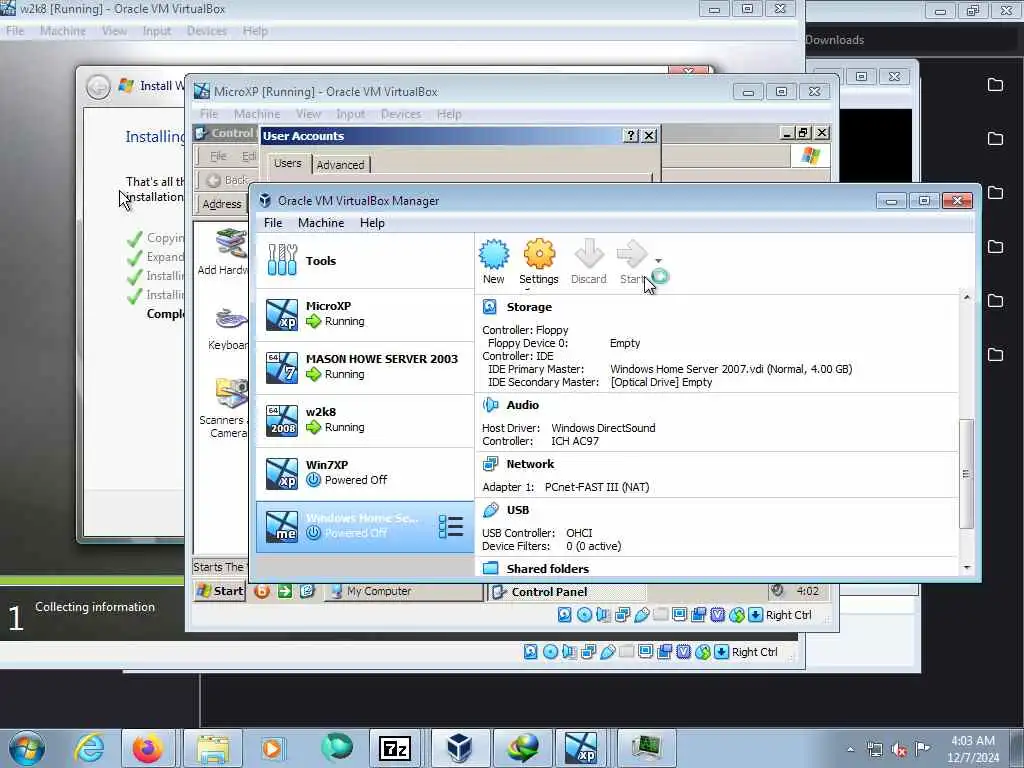
Task: Click the Shared folders section icon
Action: click(490, 568)
